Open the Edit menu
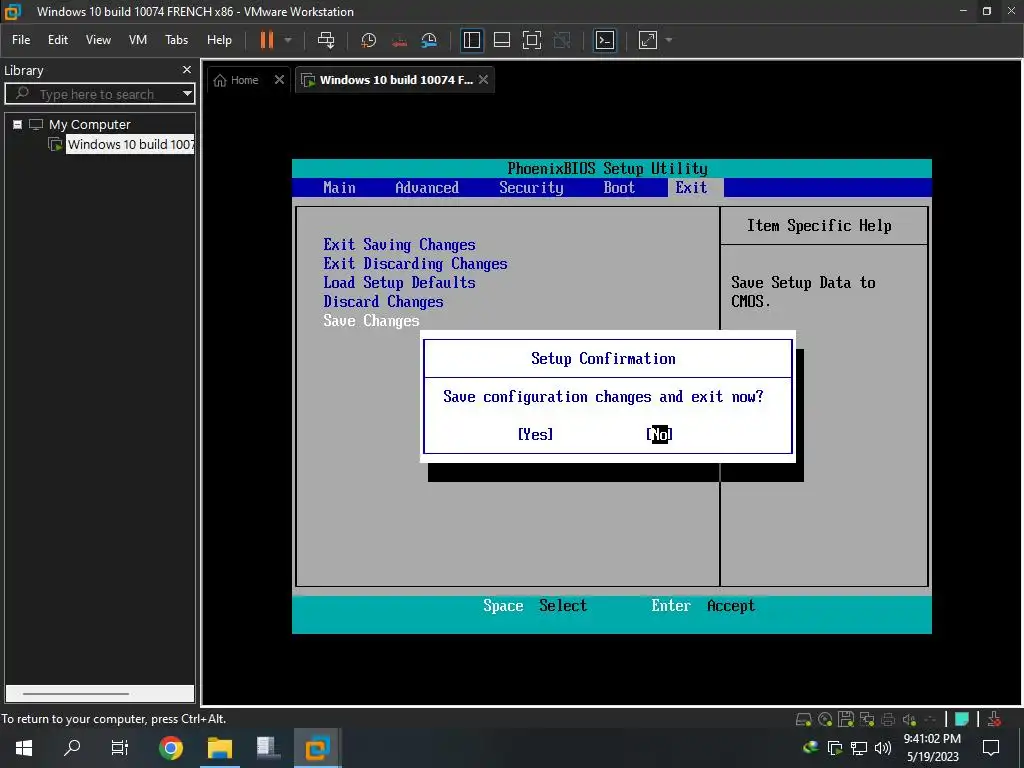 pos(57,40)
